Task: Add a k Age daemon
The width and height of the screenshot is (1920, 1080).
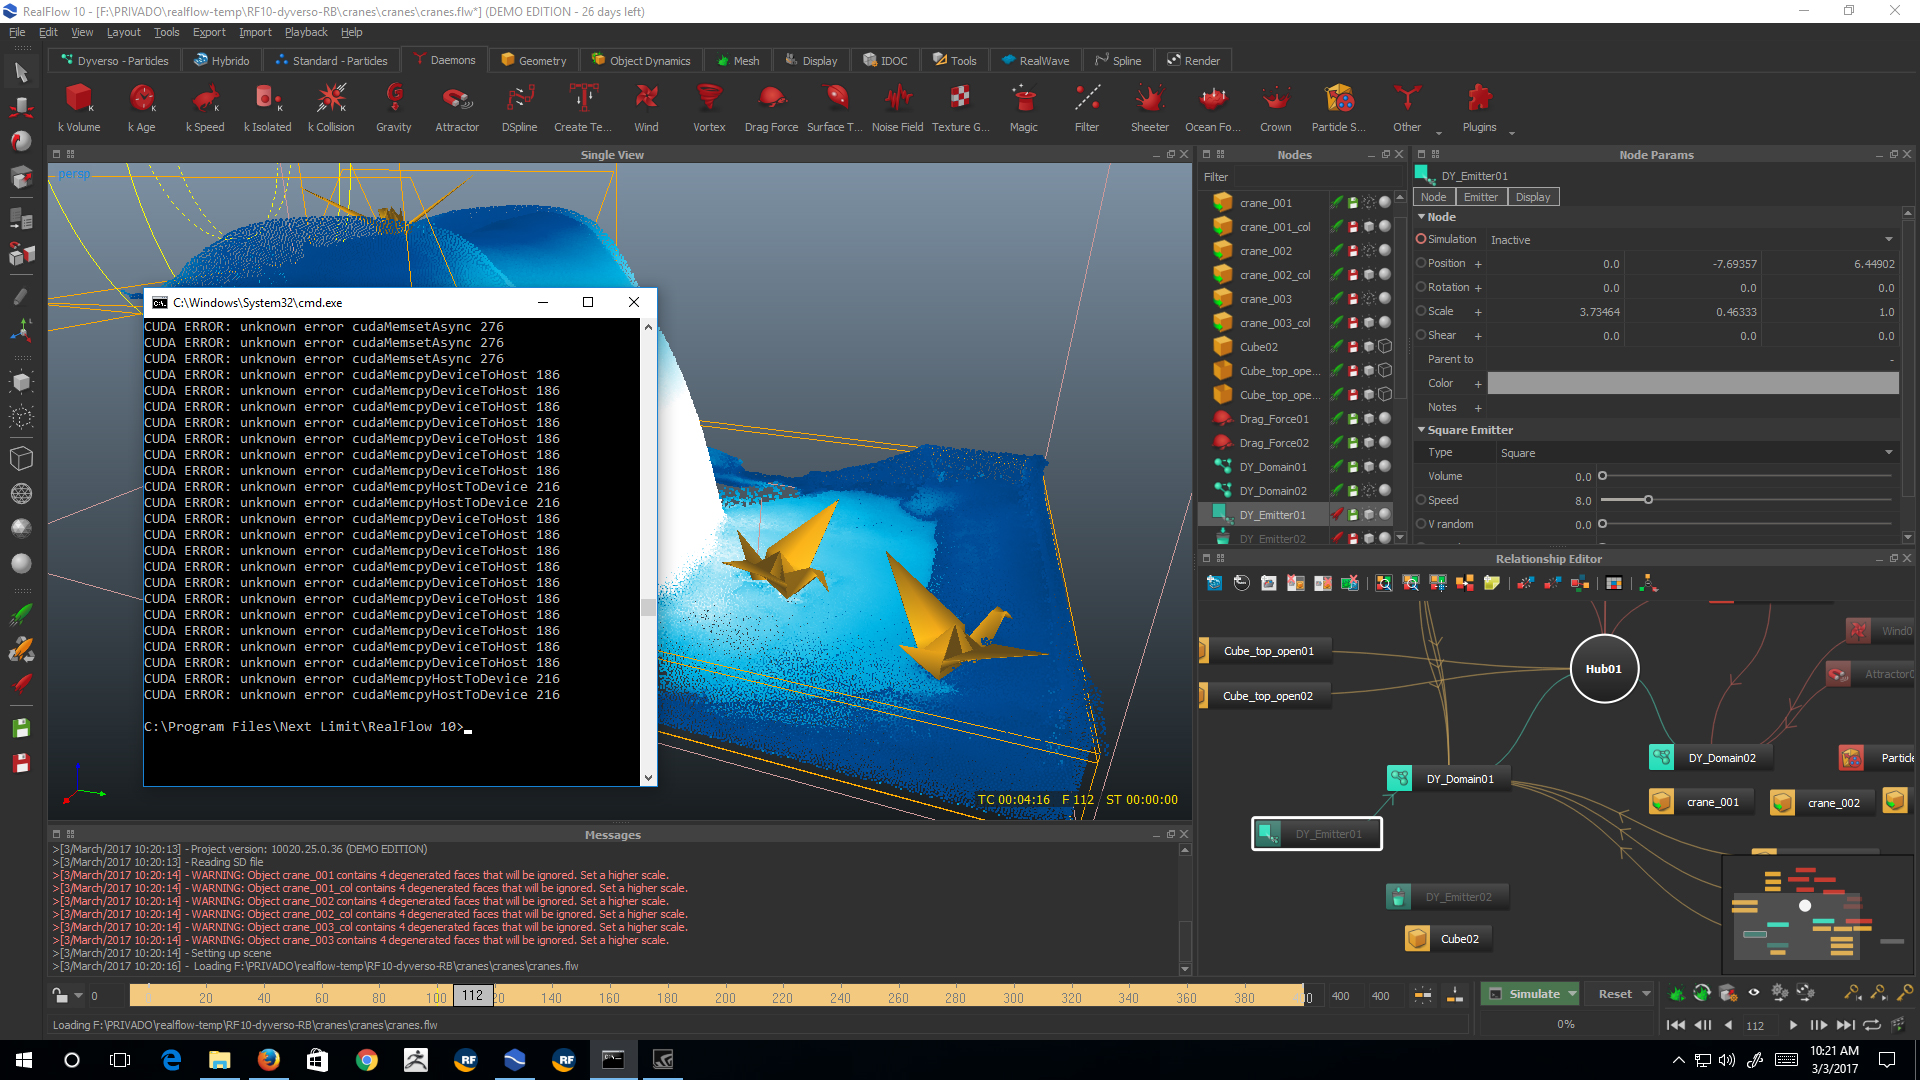Action: coord(142,107)
